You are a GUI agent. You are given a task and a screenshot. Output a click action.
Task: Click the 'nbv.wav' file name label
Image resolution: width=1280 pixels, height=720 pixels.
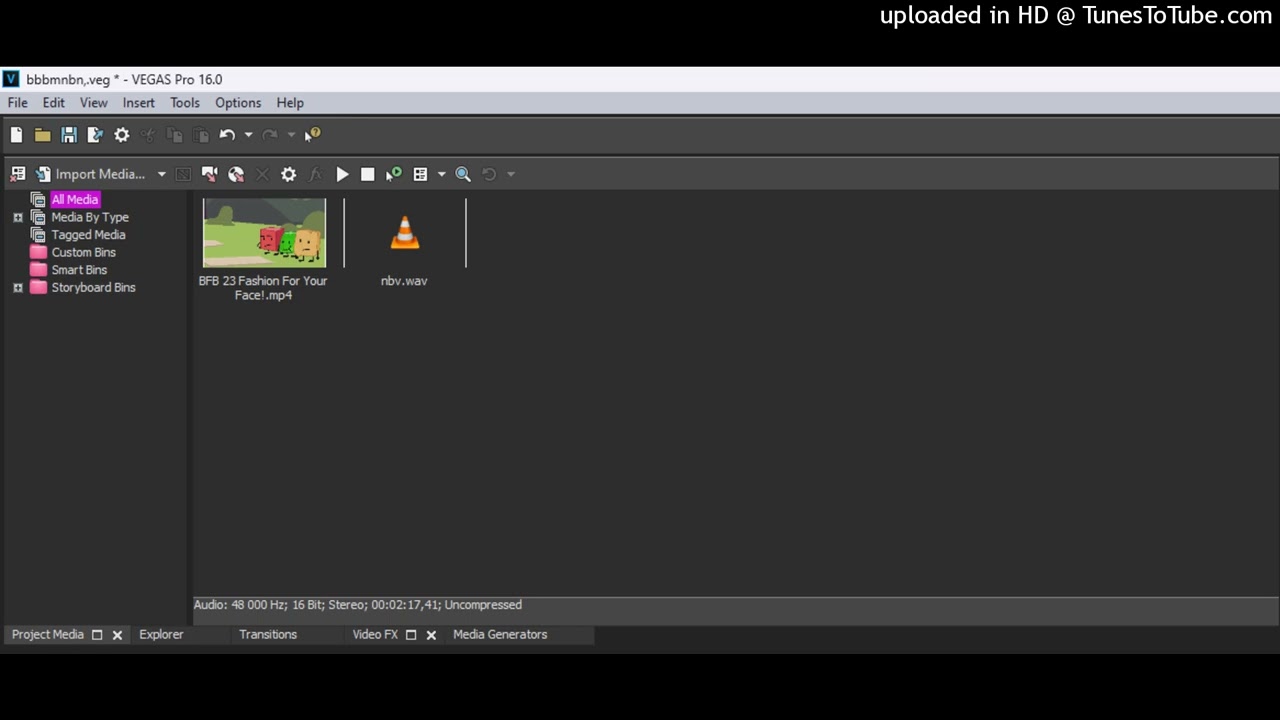(x=404, y=281)
